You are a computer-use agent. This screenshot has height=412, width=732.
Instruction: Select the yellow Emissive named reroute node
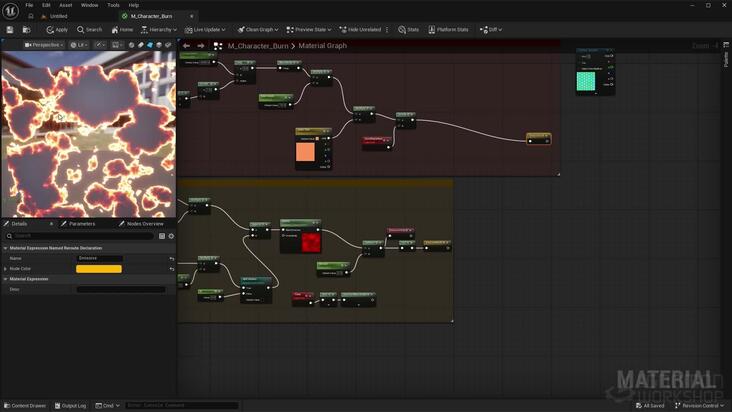click(539, 139)
